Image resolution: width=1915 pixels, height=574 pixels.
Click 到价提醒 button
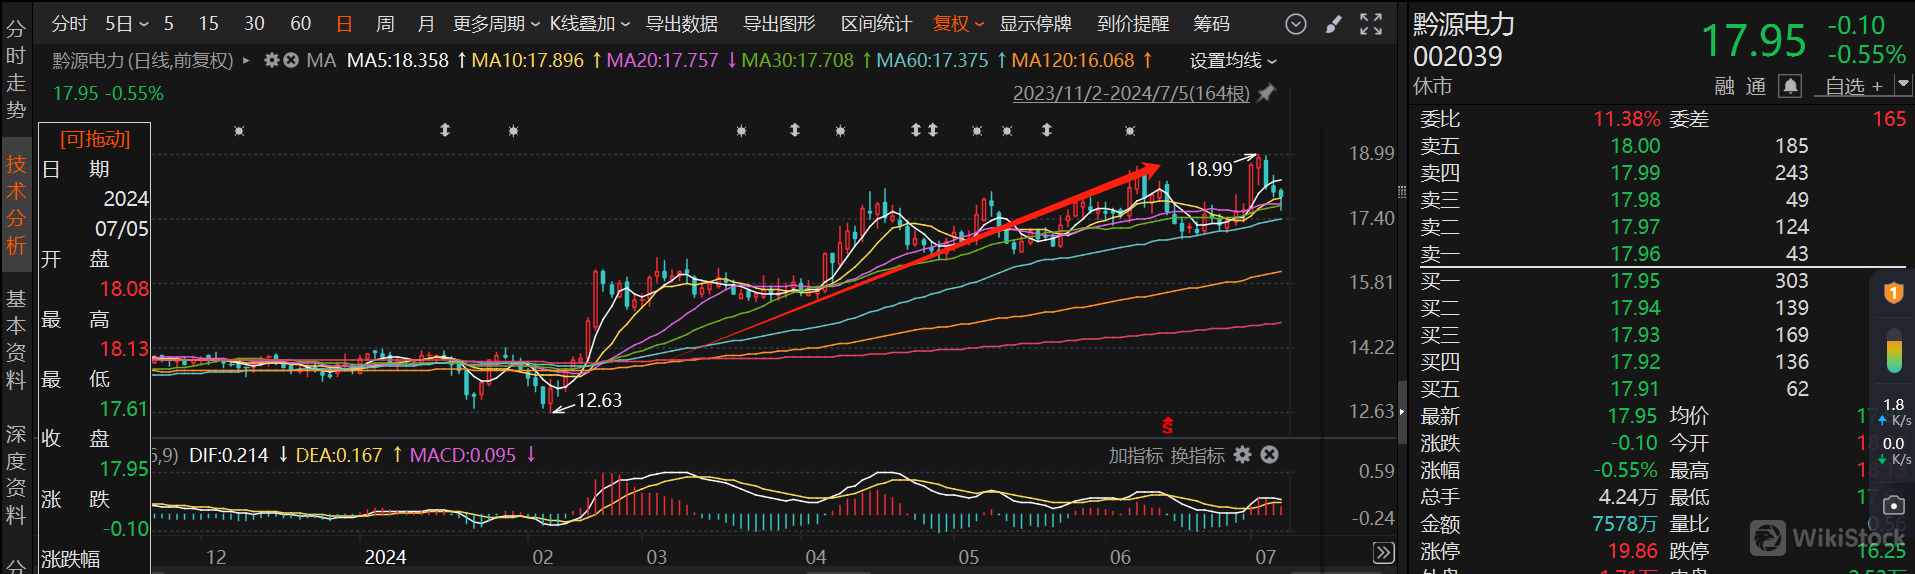pos(1133,24)
